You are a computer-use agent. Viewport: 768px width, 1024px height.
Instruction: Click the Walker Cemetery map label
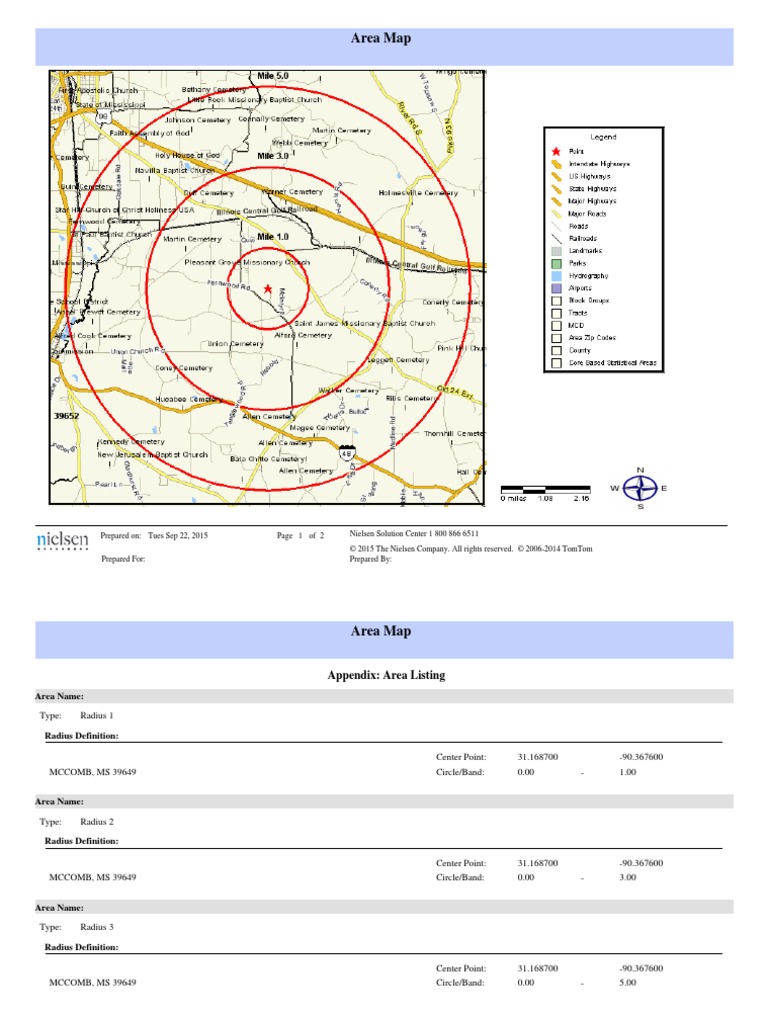click(348, 391)
